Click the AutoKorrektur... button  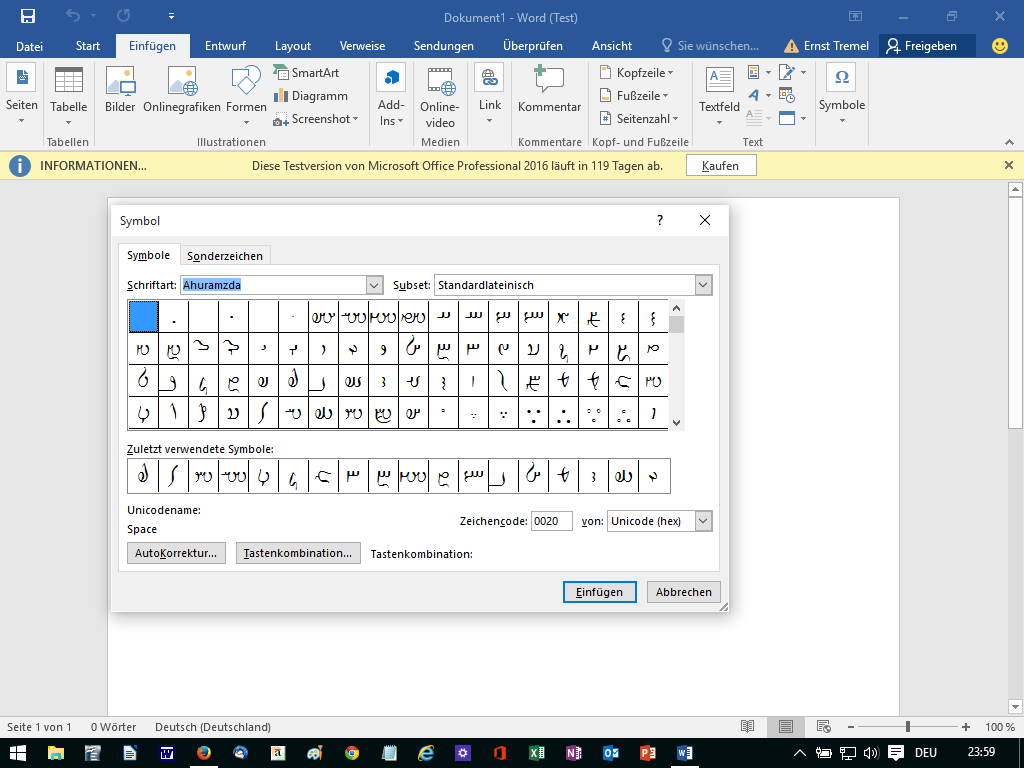click(176, 553)
